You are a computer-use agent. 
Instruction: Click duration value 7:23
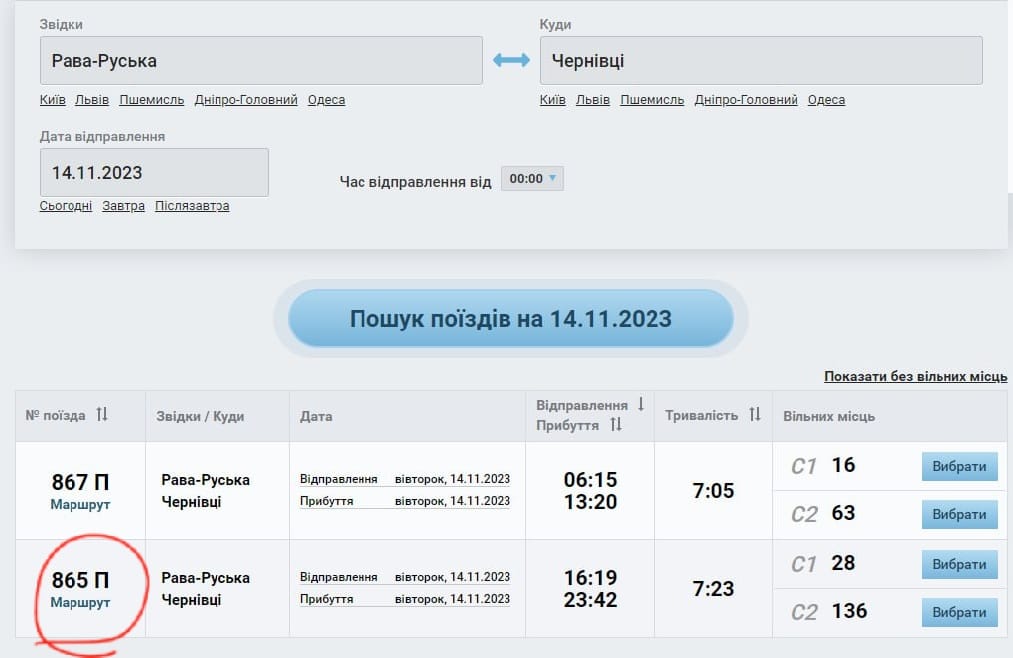click(x=713, y=589)
